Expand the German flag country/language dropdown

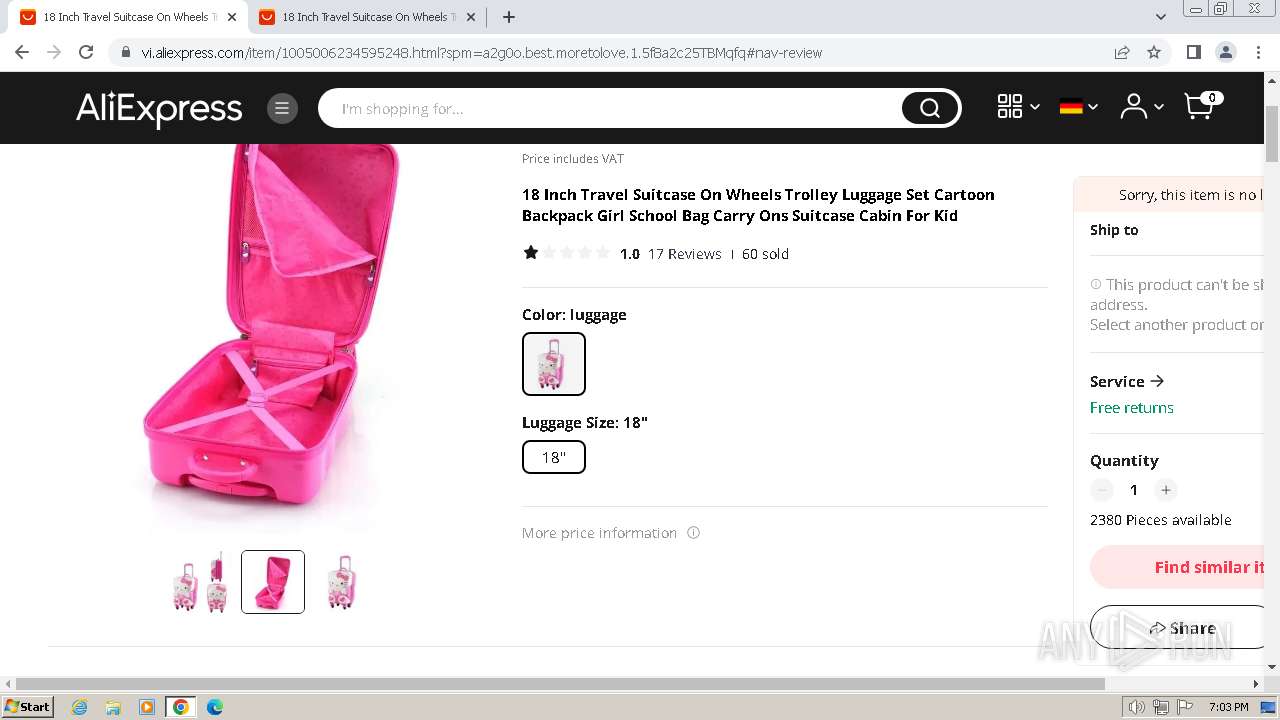tap(1078, 106)
